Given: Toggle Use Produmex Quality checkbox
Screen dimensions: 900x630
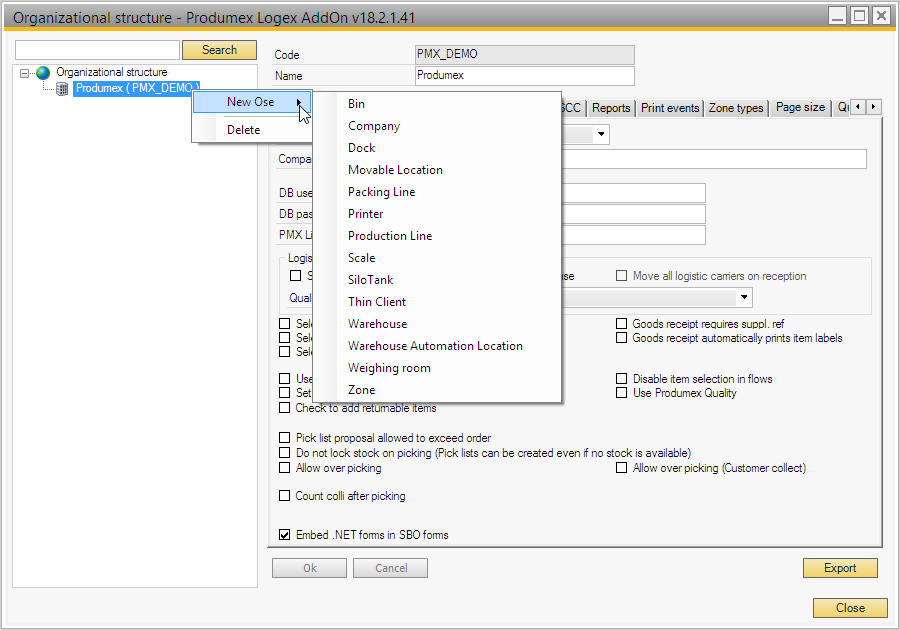Looking at the screenshot, I should (x=622, y=393).
